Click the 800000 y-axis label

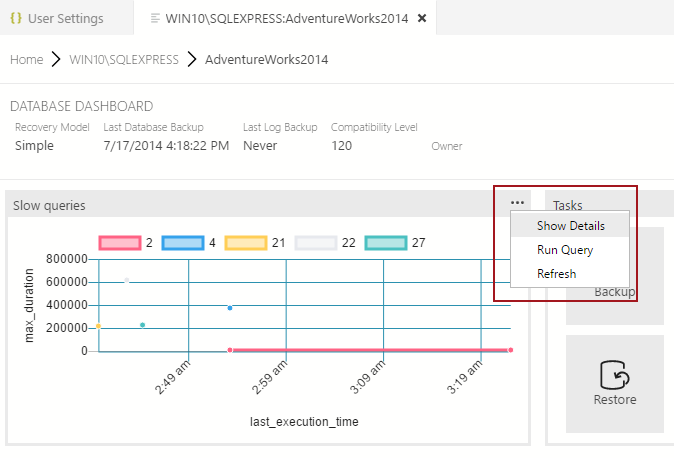[x=67, y=259]
